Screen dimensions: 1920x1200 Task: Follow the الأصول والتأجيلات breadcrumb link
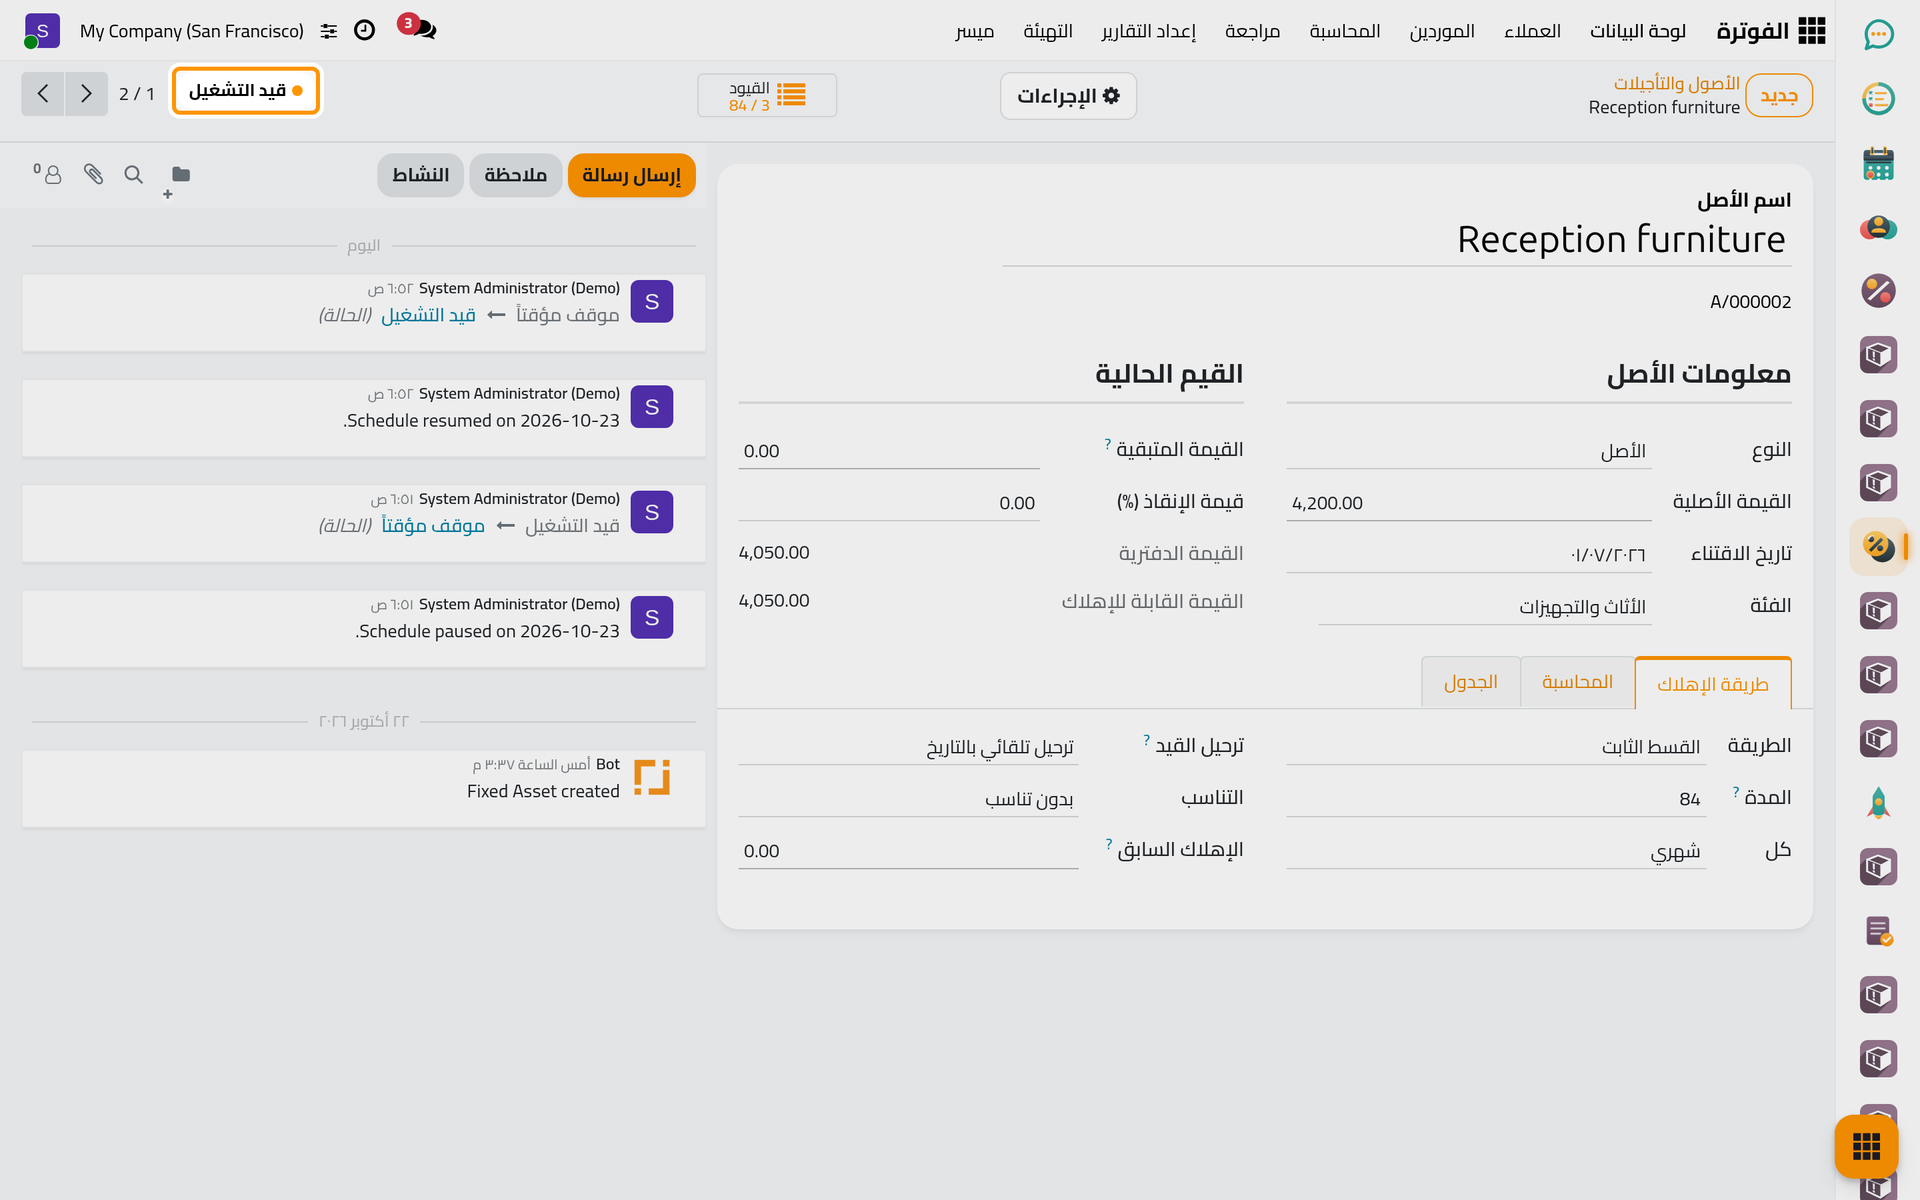coord(1677,83)
